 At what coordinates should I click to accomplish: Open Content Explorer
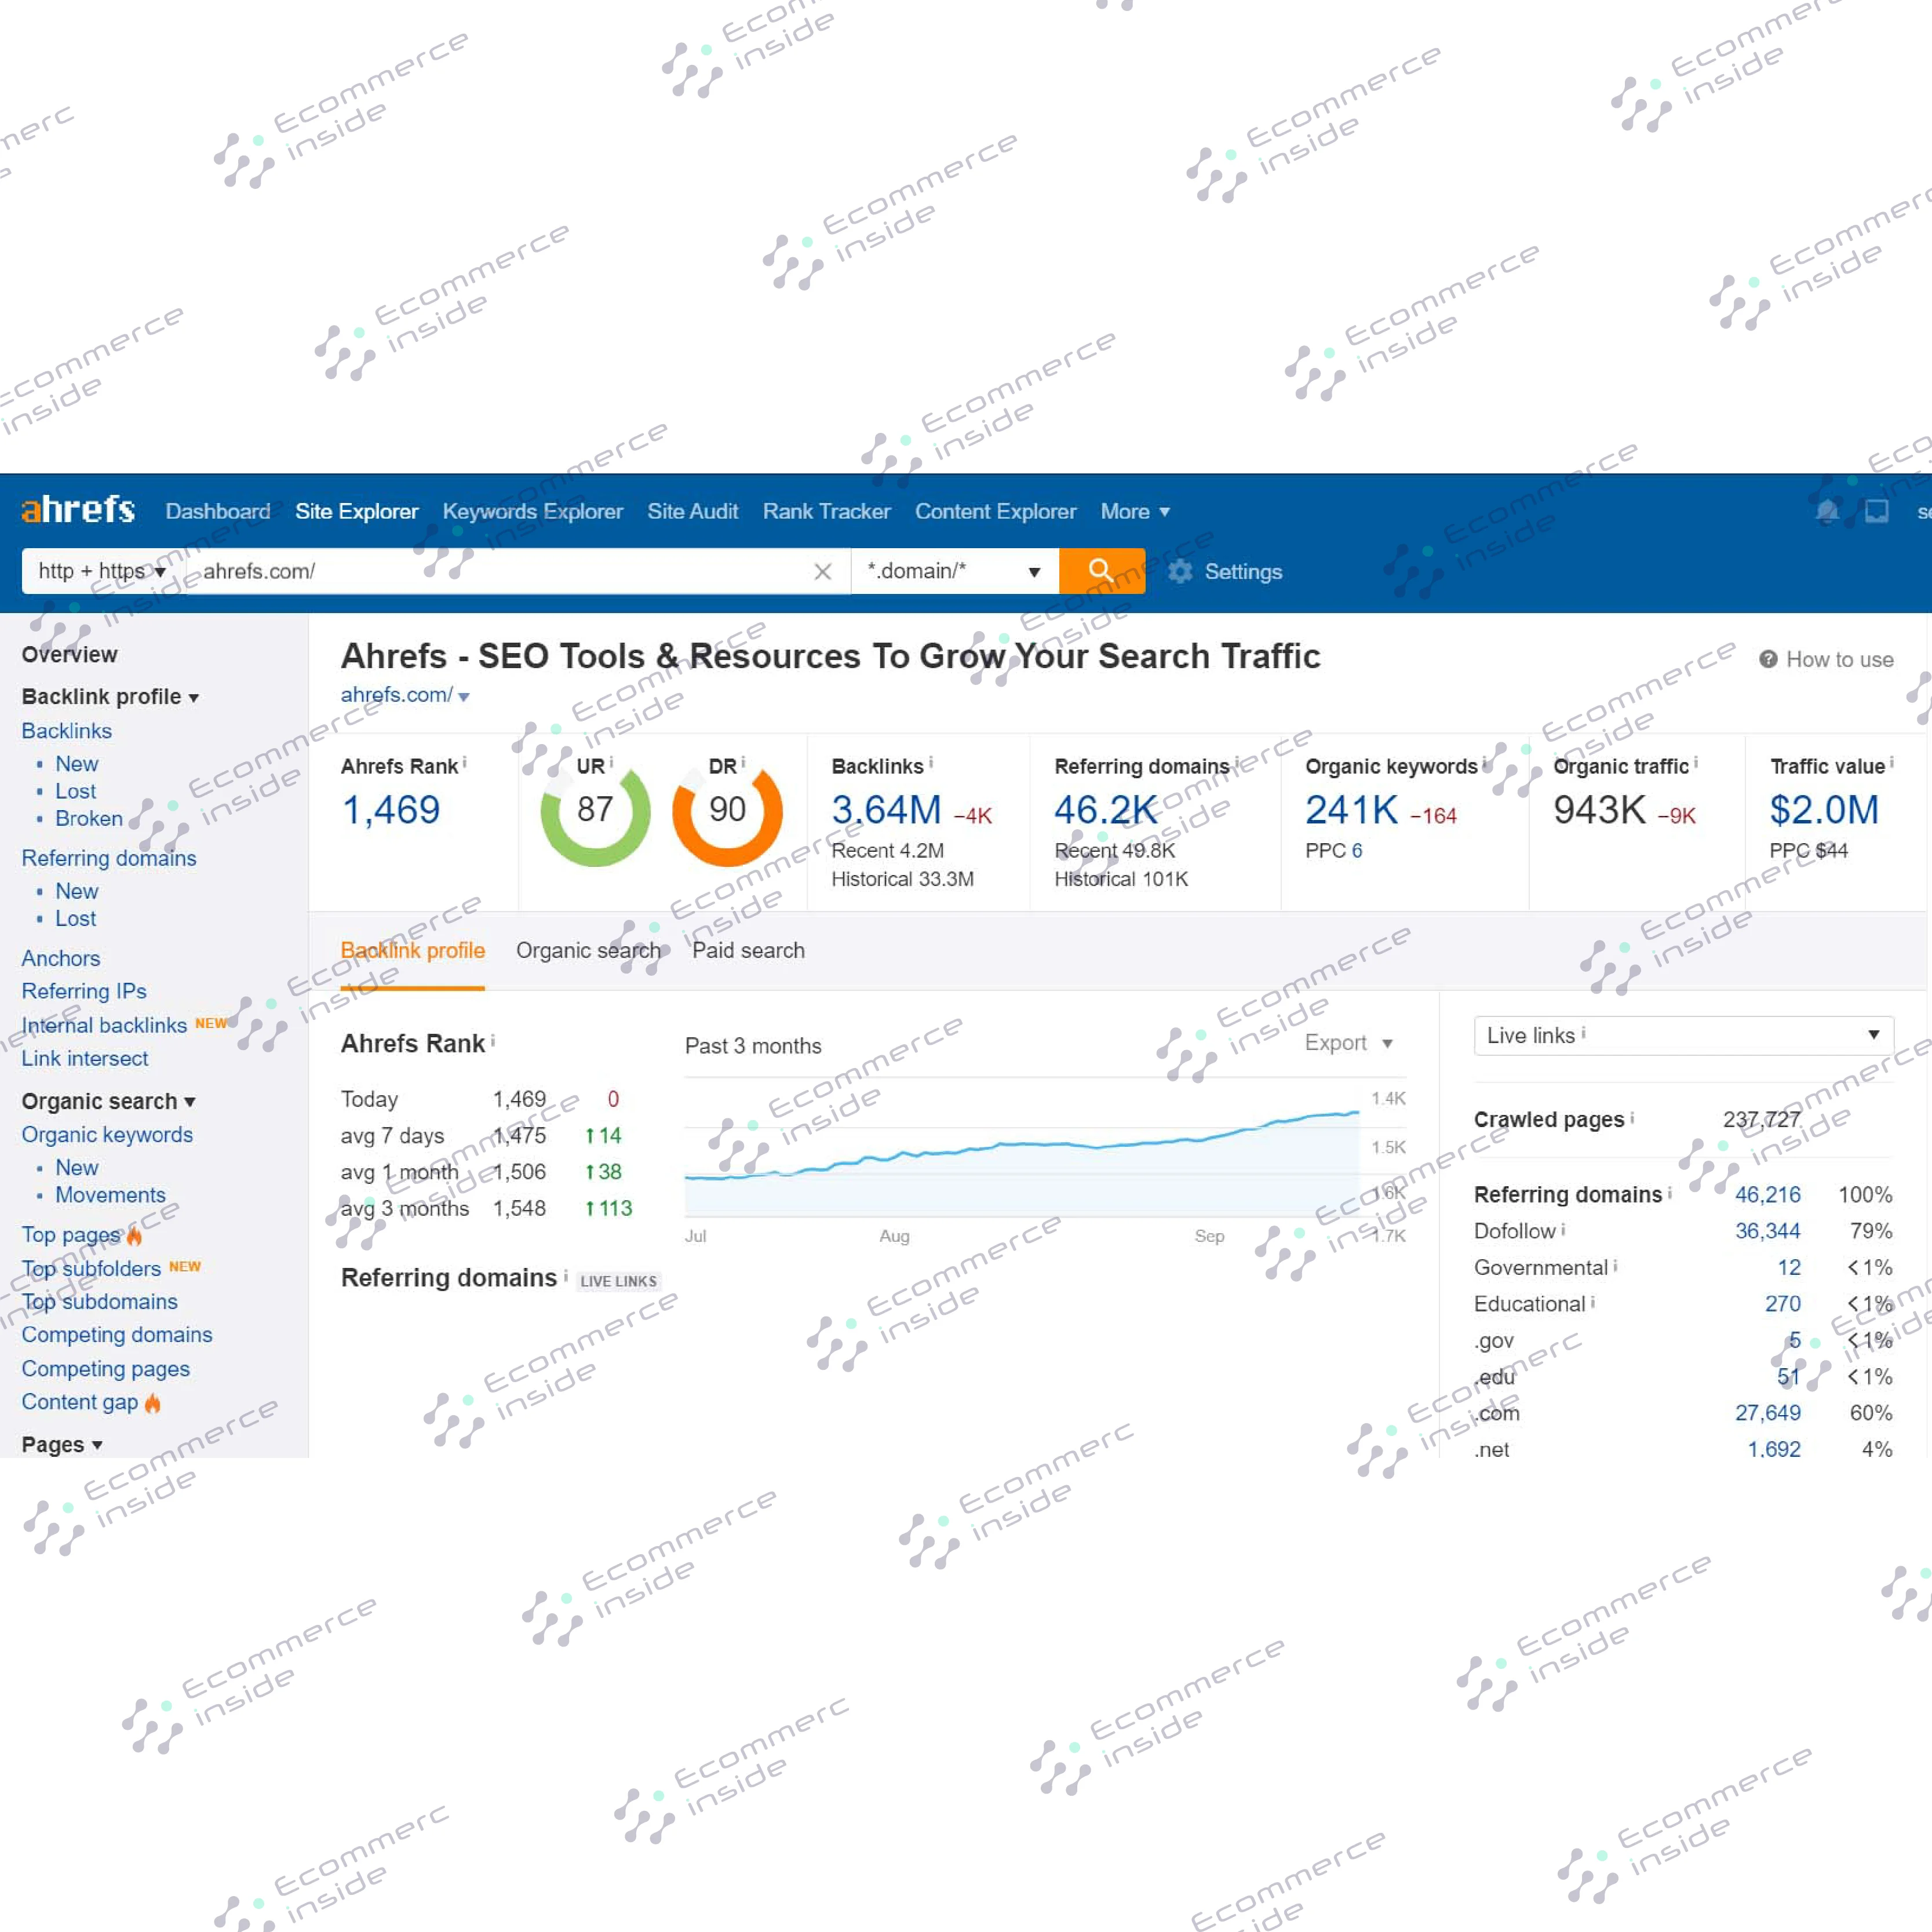coord(995,511)
